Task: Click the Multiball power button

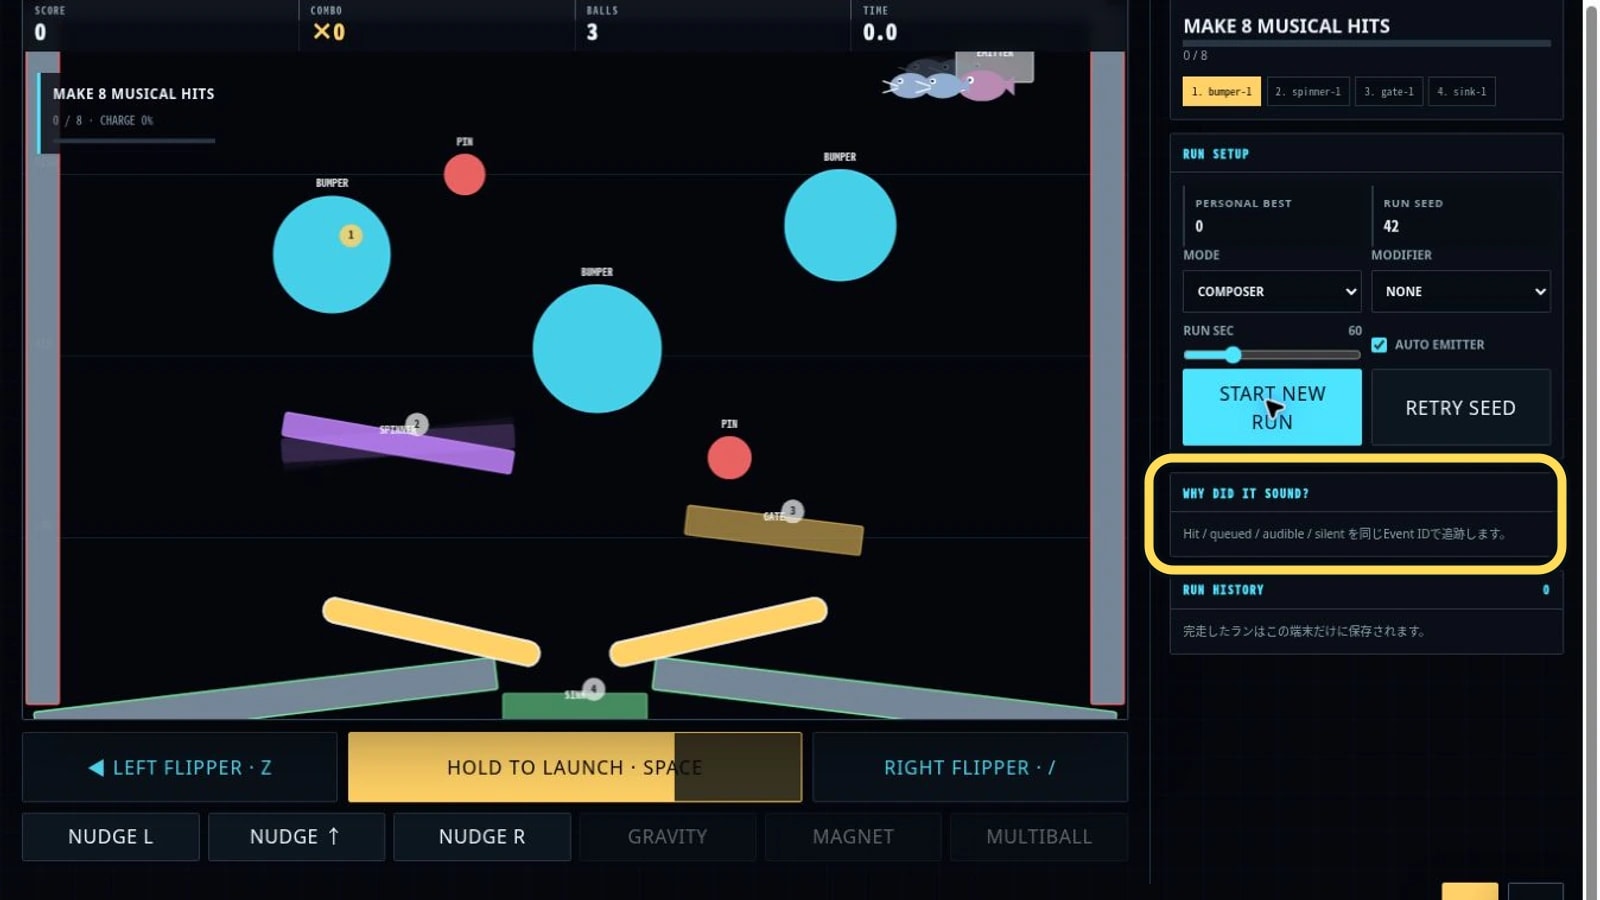Action: click(x=1039, y=836)
